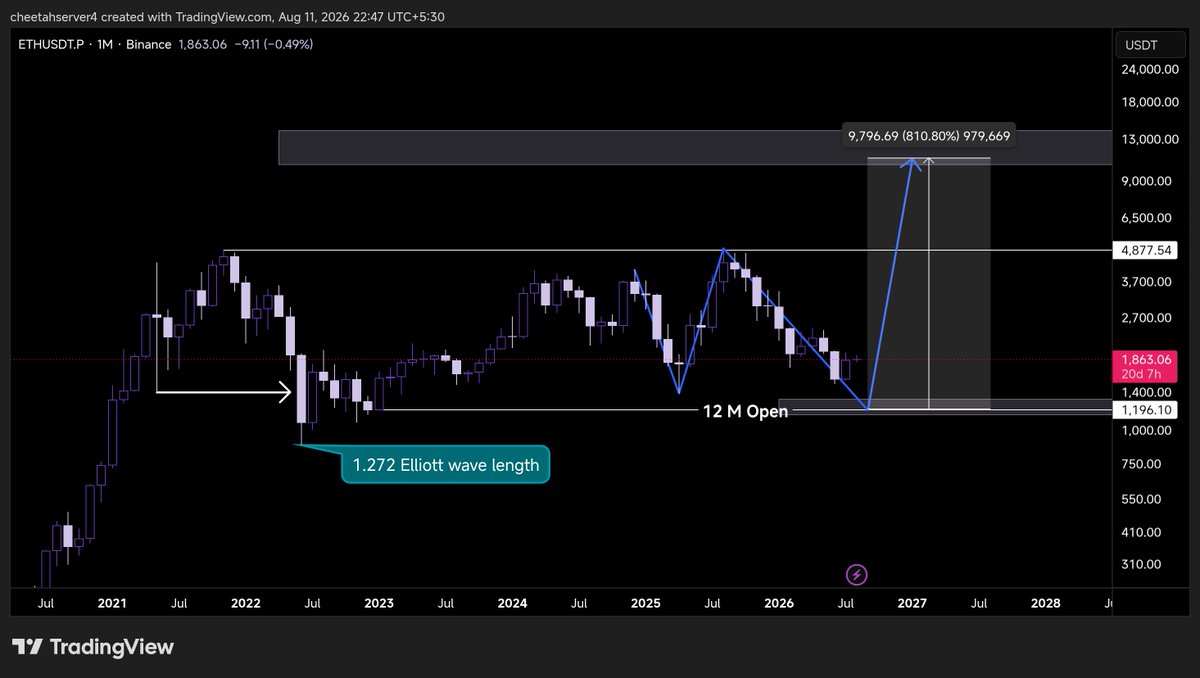Click the purple lightning bolt event icon
The height and width of the screenshot is (678, 1200).
click(857, 574)
